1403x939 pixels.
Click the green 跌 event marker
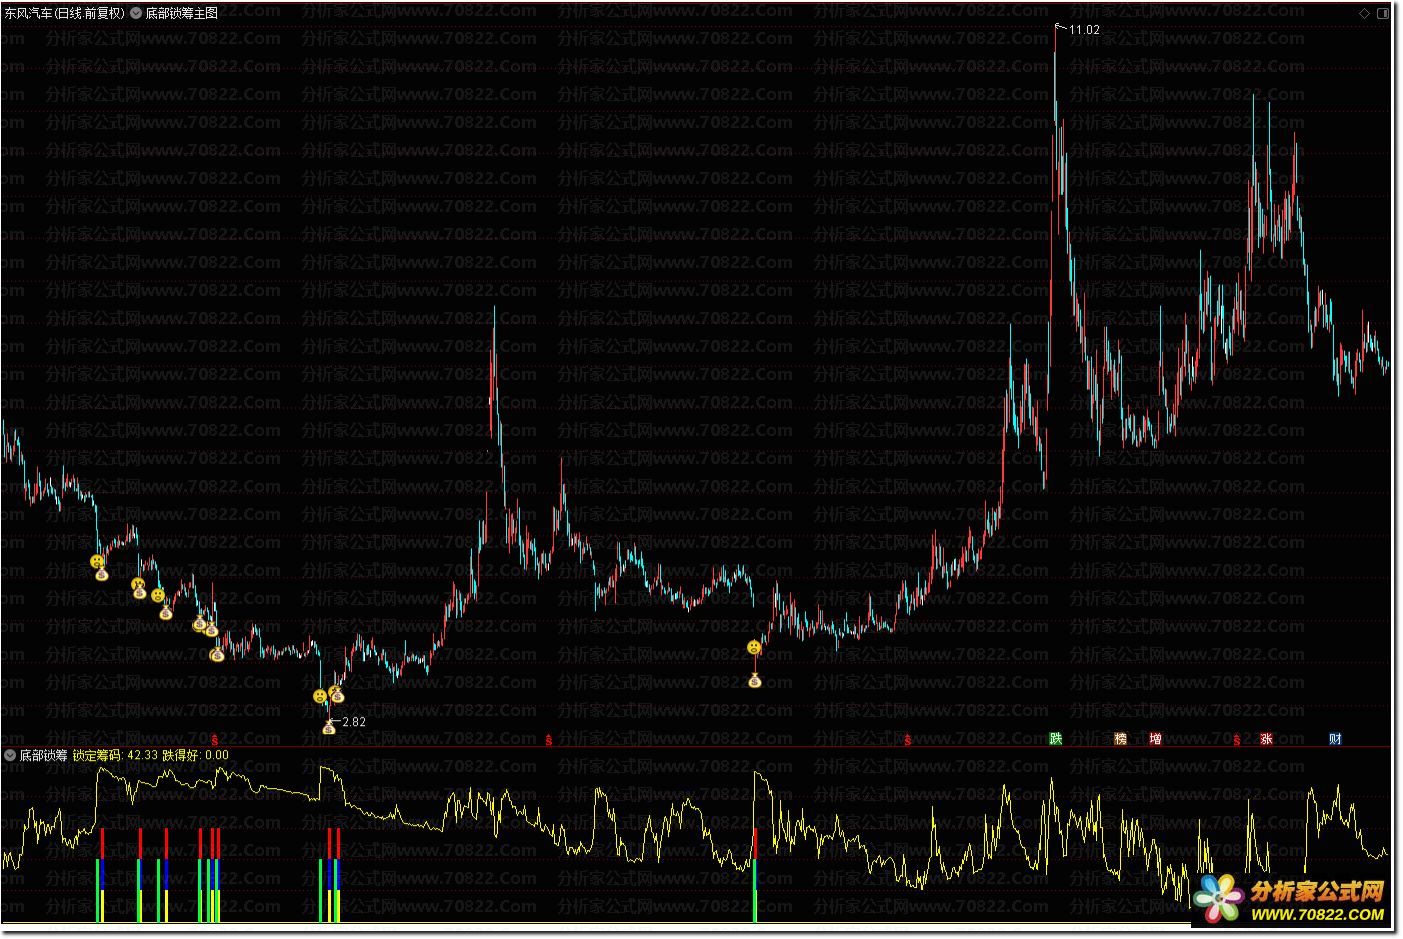[x=1055, y=739]
